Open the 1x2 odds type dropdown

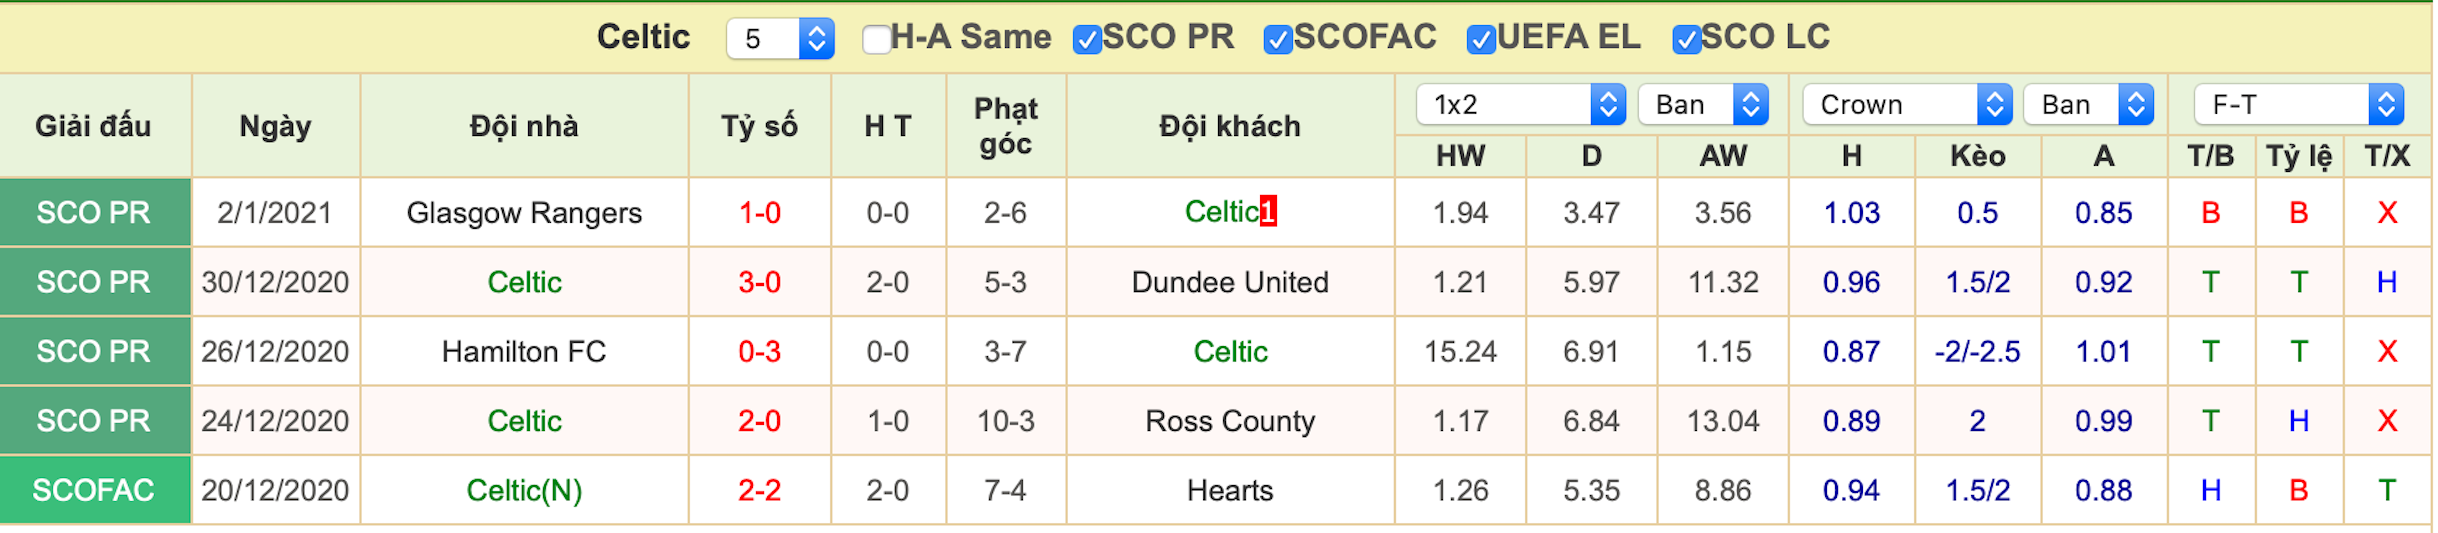click(x=1521, y=105)
